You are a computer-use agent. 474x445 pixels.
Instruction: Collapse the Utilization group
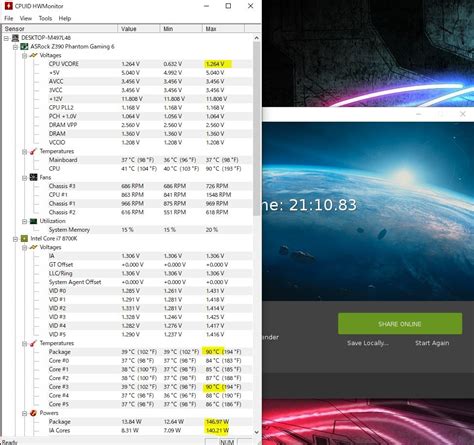pos(24,221)
